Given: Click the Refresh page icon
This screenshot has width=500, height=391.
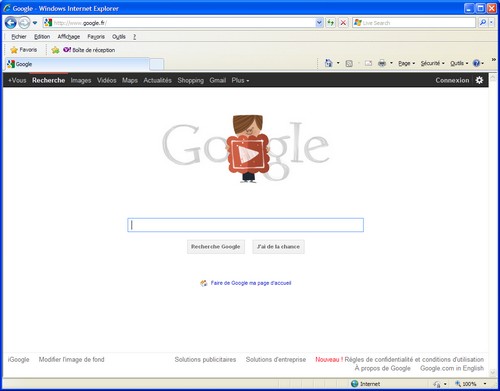Looking at the screenshot, I should click(330, 23).
